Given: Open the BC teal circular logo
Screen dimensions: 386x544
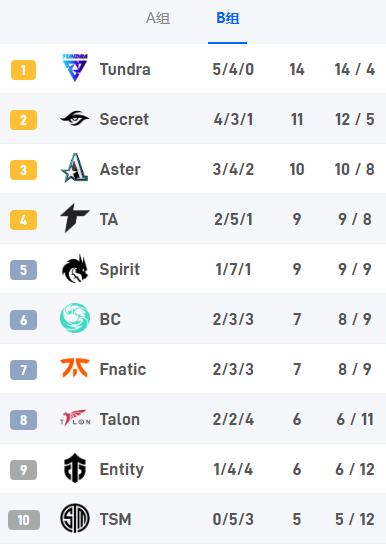Looking at the screenshot, I should (75, 318).
